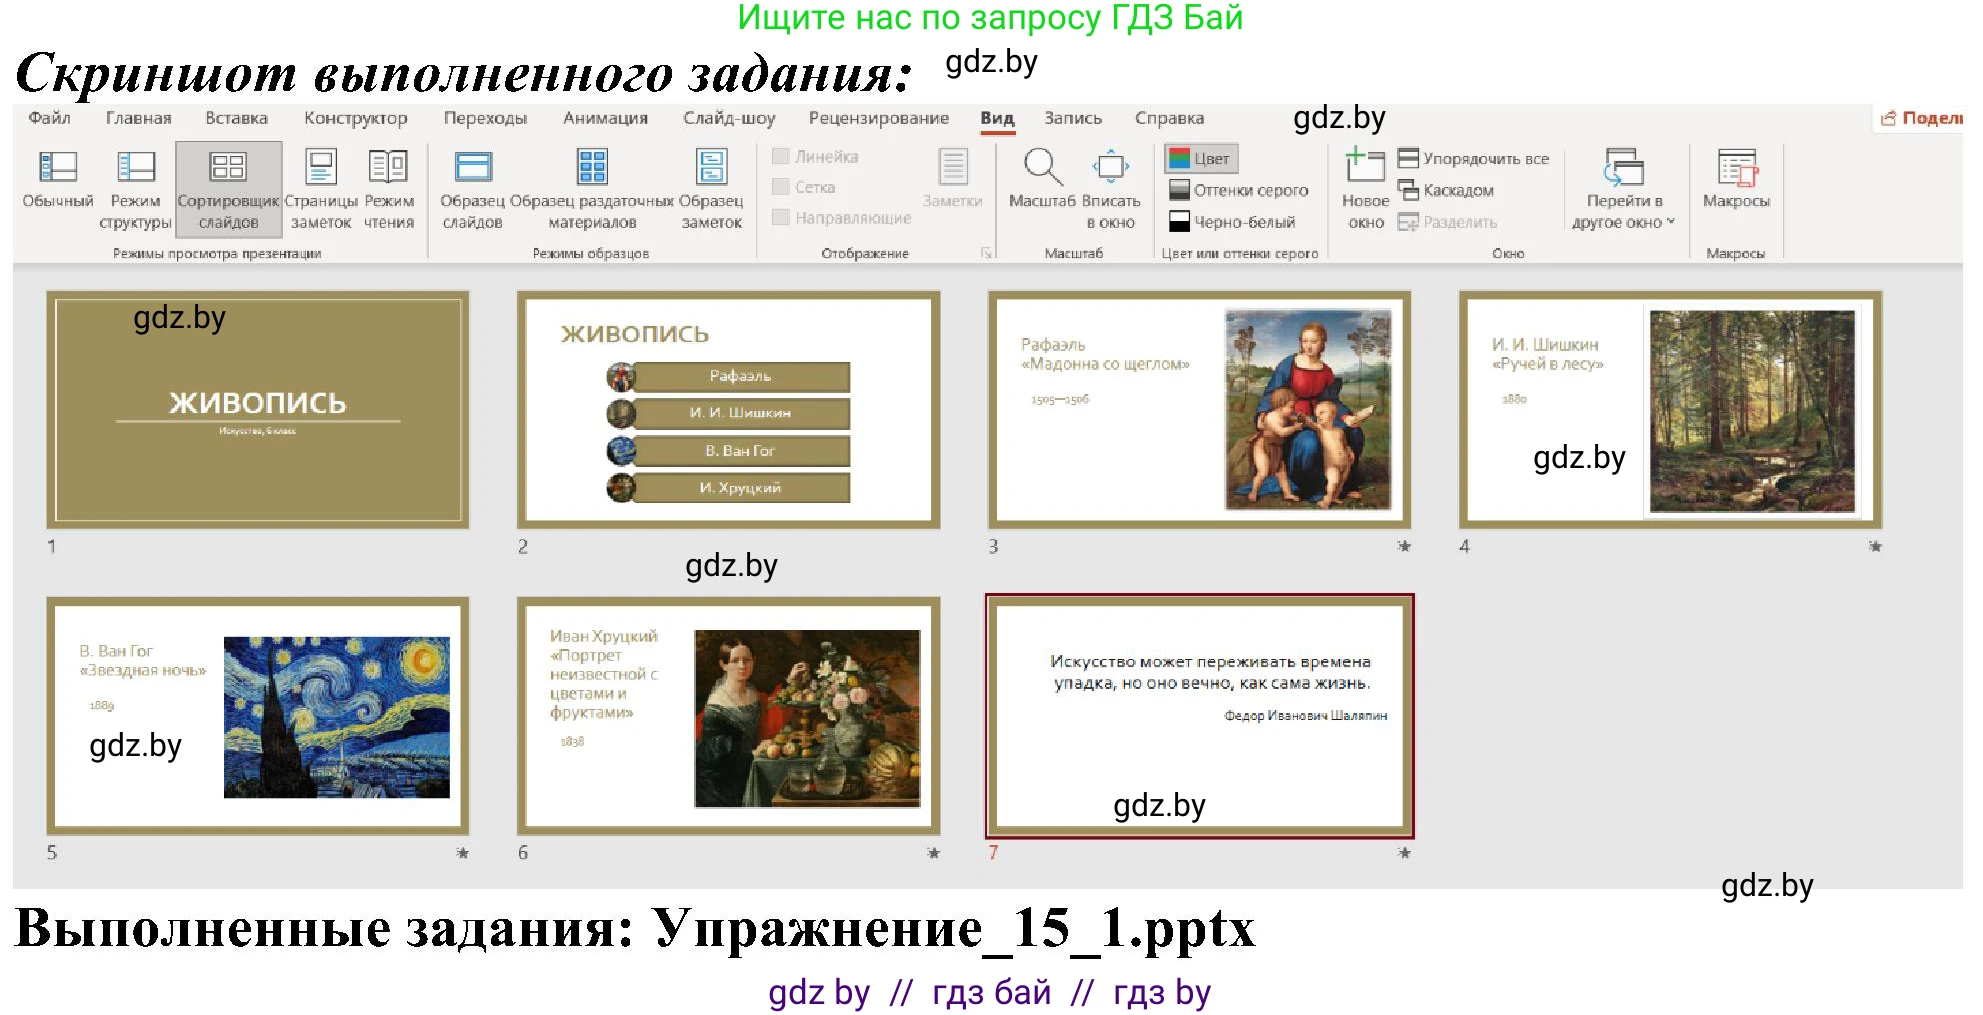Click Новое окно to open a window
The image size is (1983, 1015).
click(x=1364, y=190)
